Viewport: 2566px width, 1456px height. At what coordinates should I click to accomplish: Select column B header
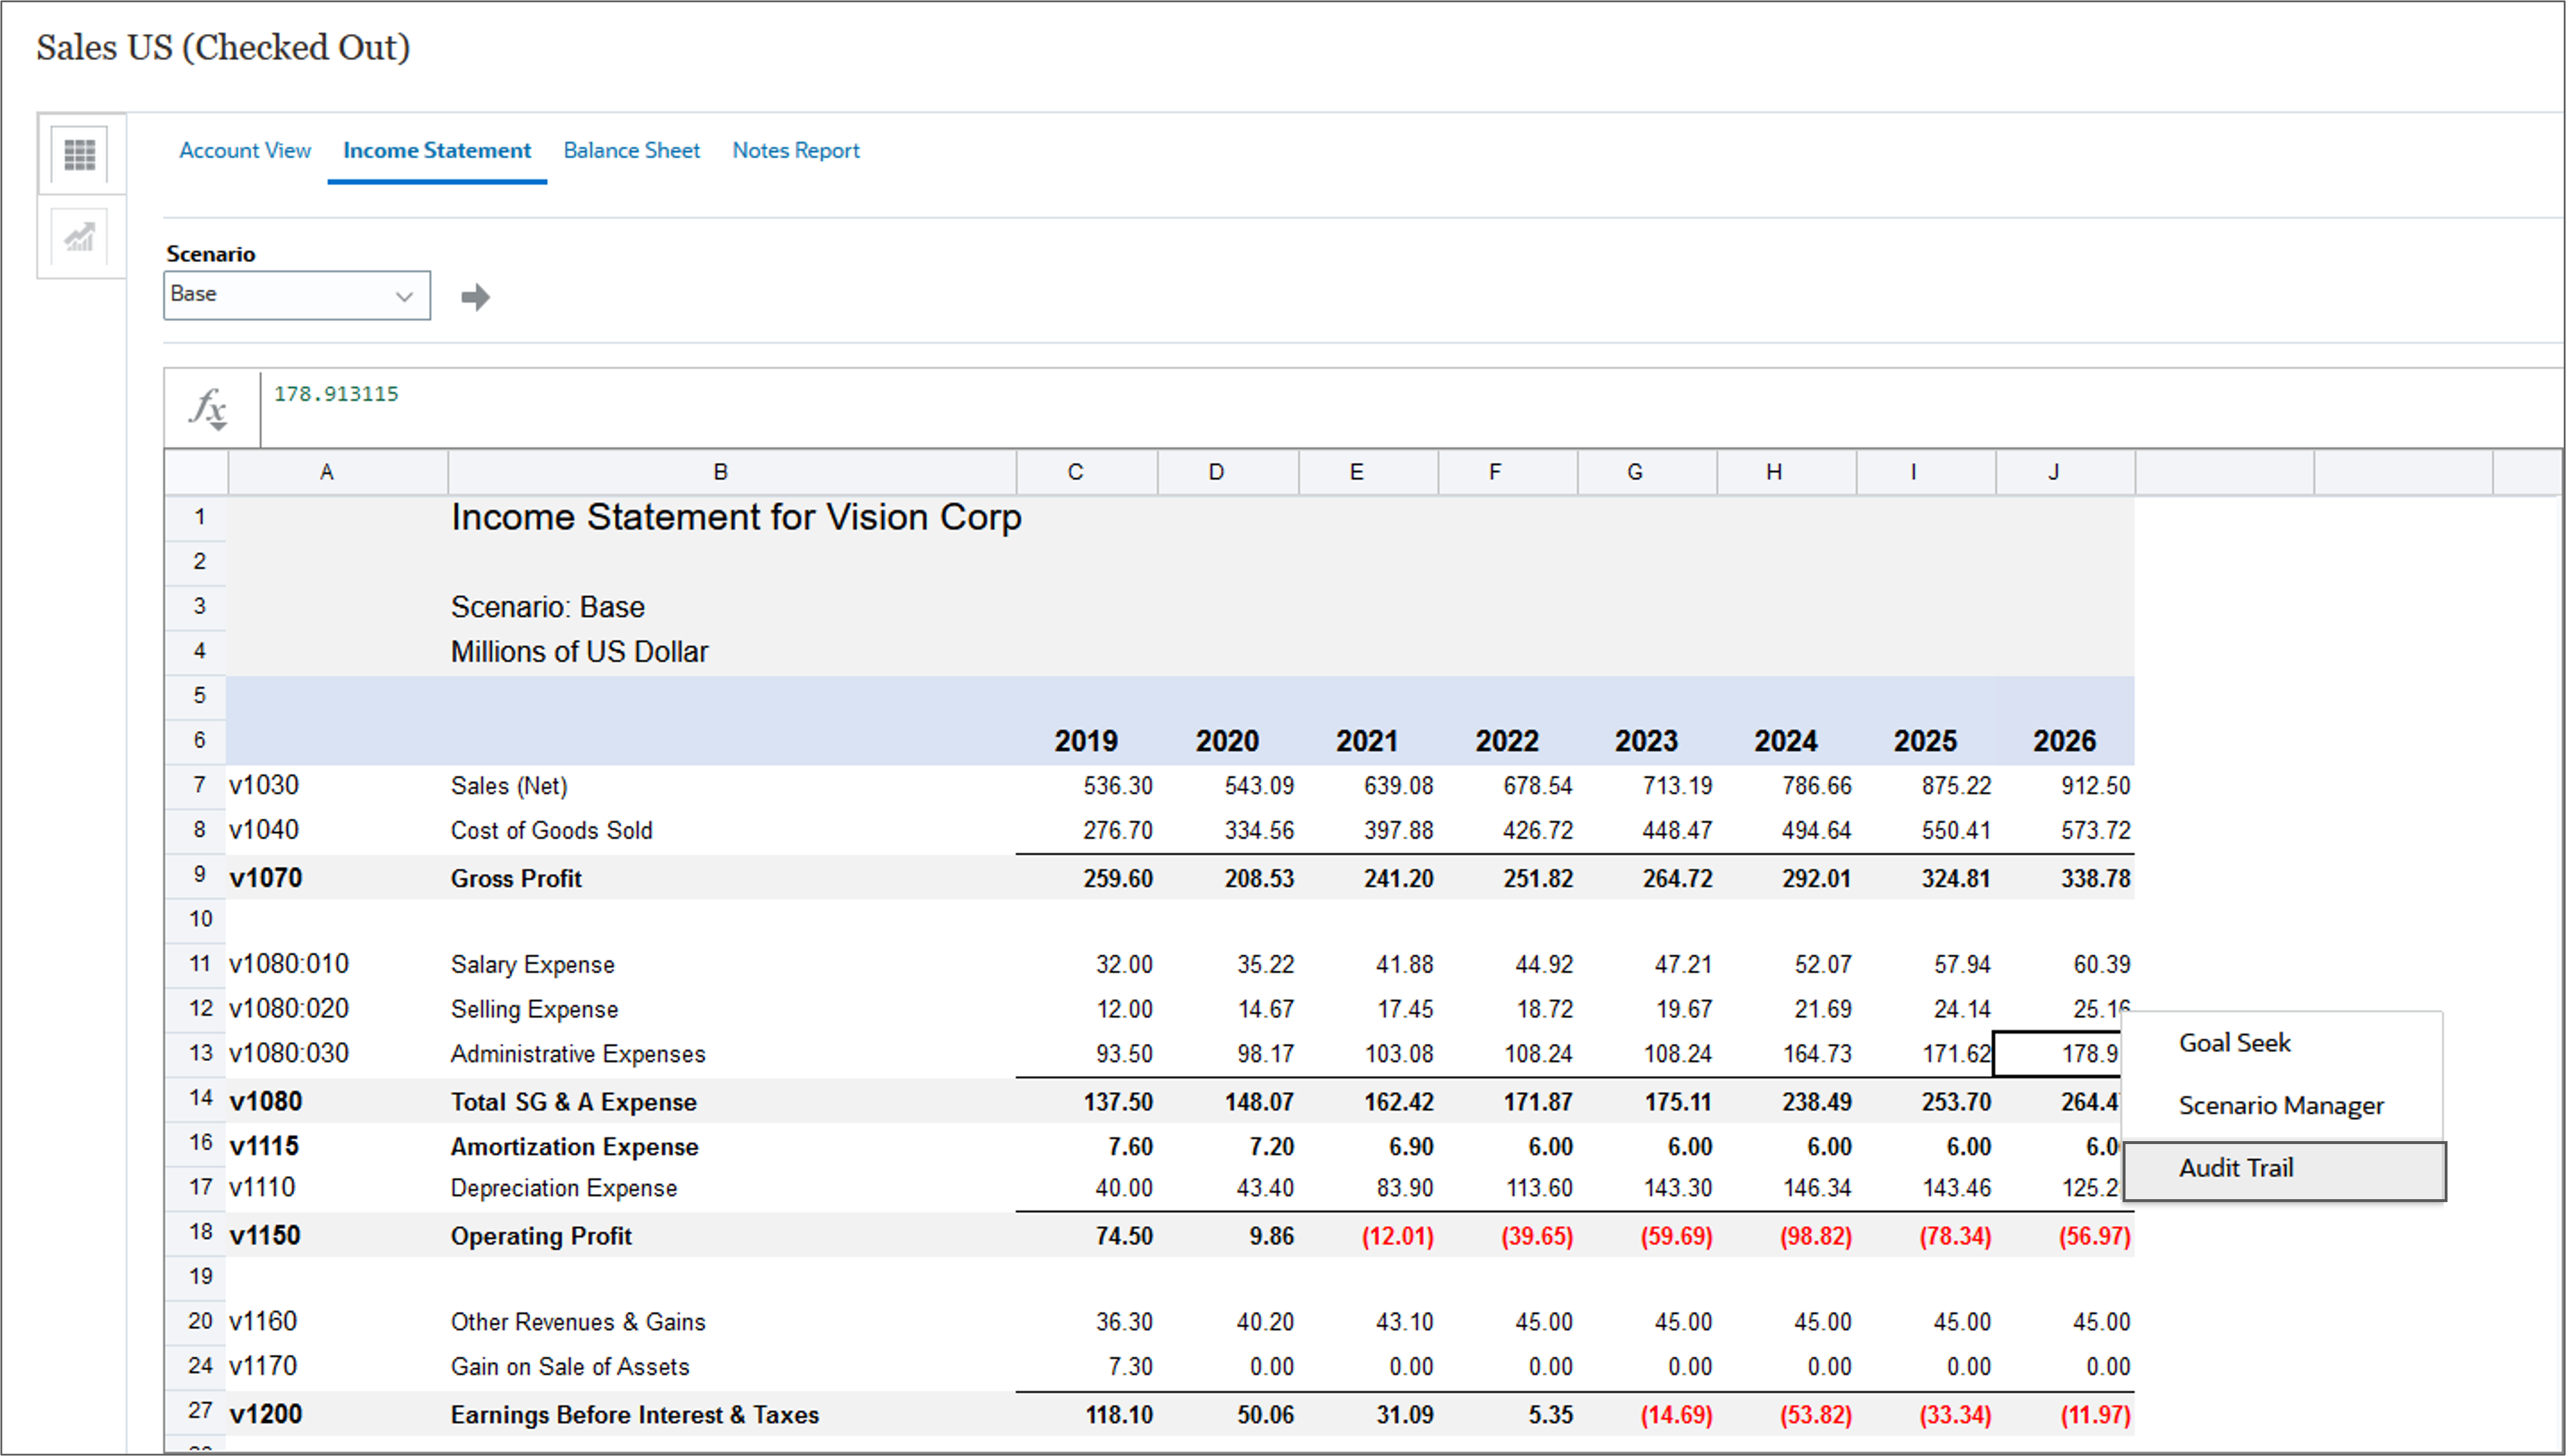click(720, 472)
